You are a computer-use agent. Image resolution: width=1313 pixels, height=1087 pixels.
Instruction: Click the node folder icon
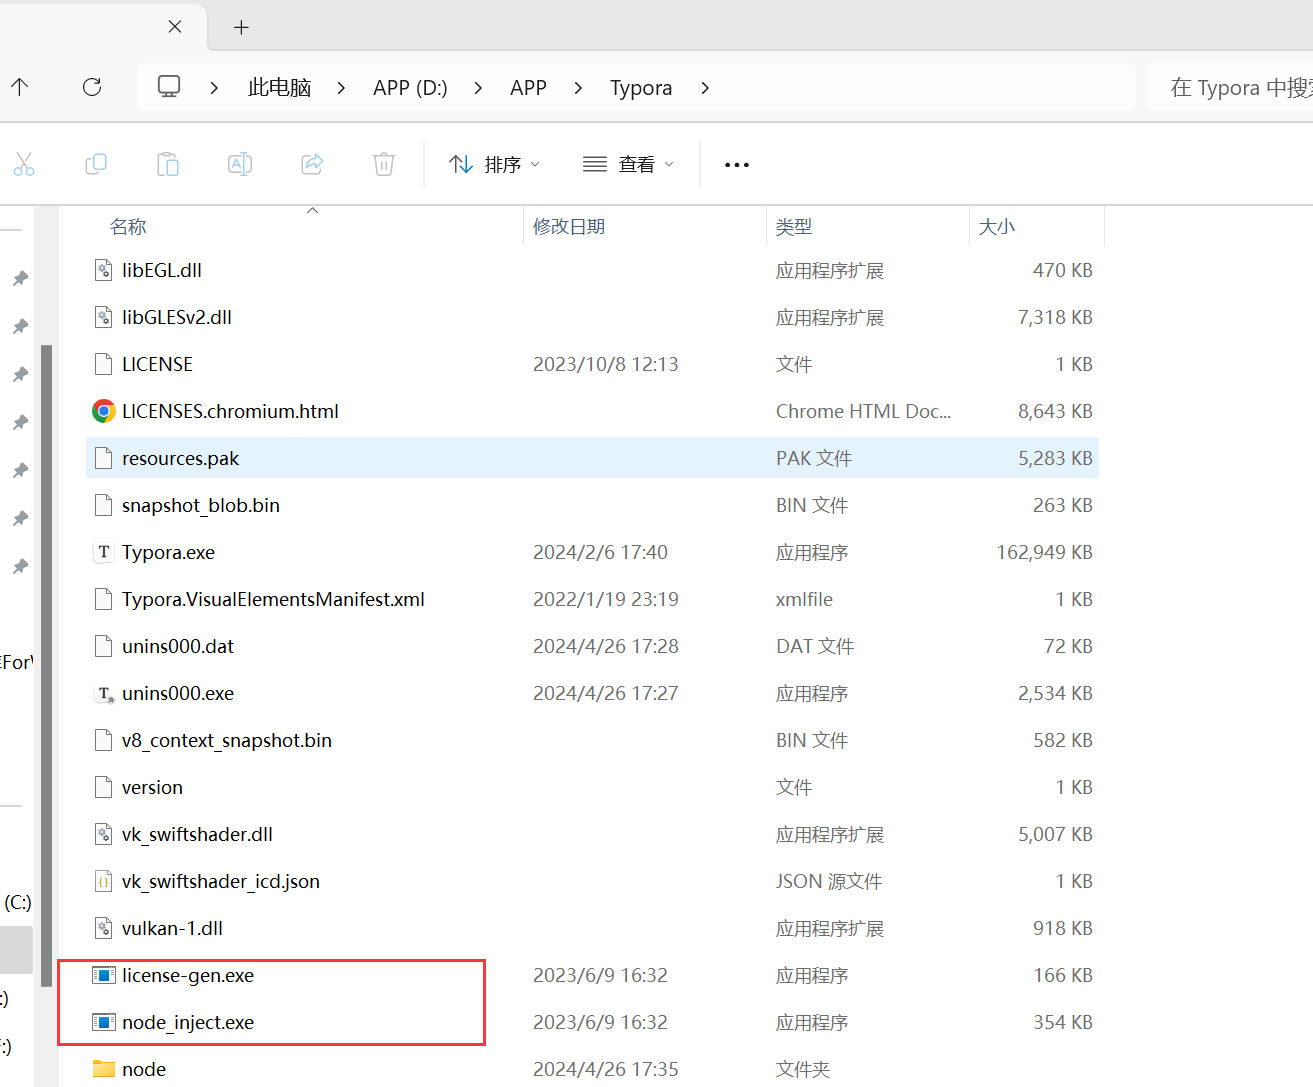pos(103,1069)
